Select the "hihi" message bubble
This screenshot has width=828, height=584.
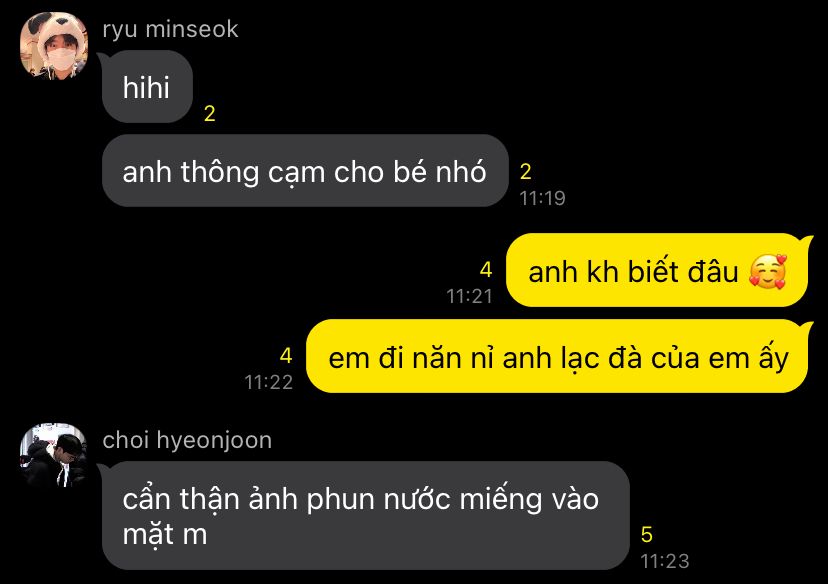[x=147, y=87]
